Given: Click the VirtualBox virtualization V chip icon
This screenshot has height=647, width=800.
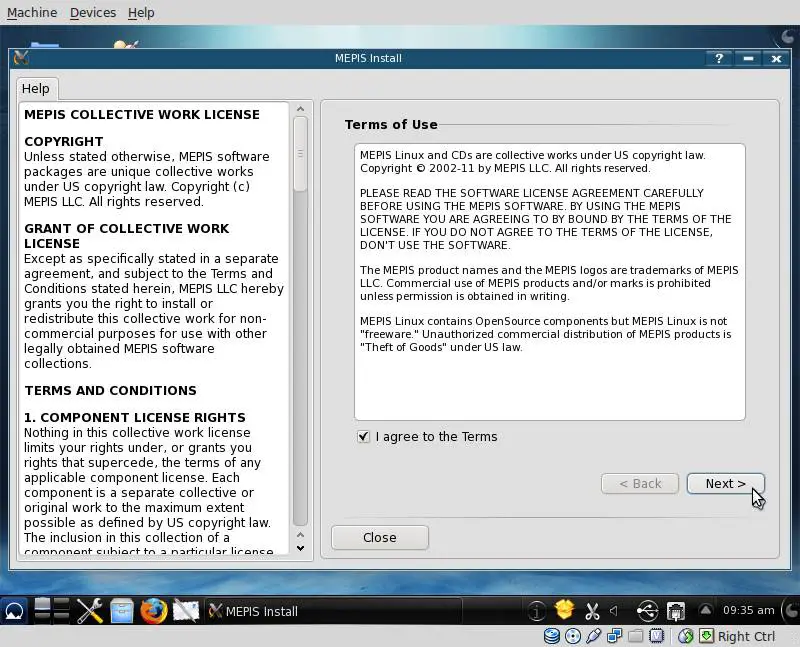Looking at the screenshot, I should (x=656, y=636).
